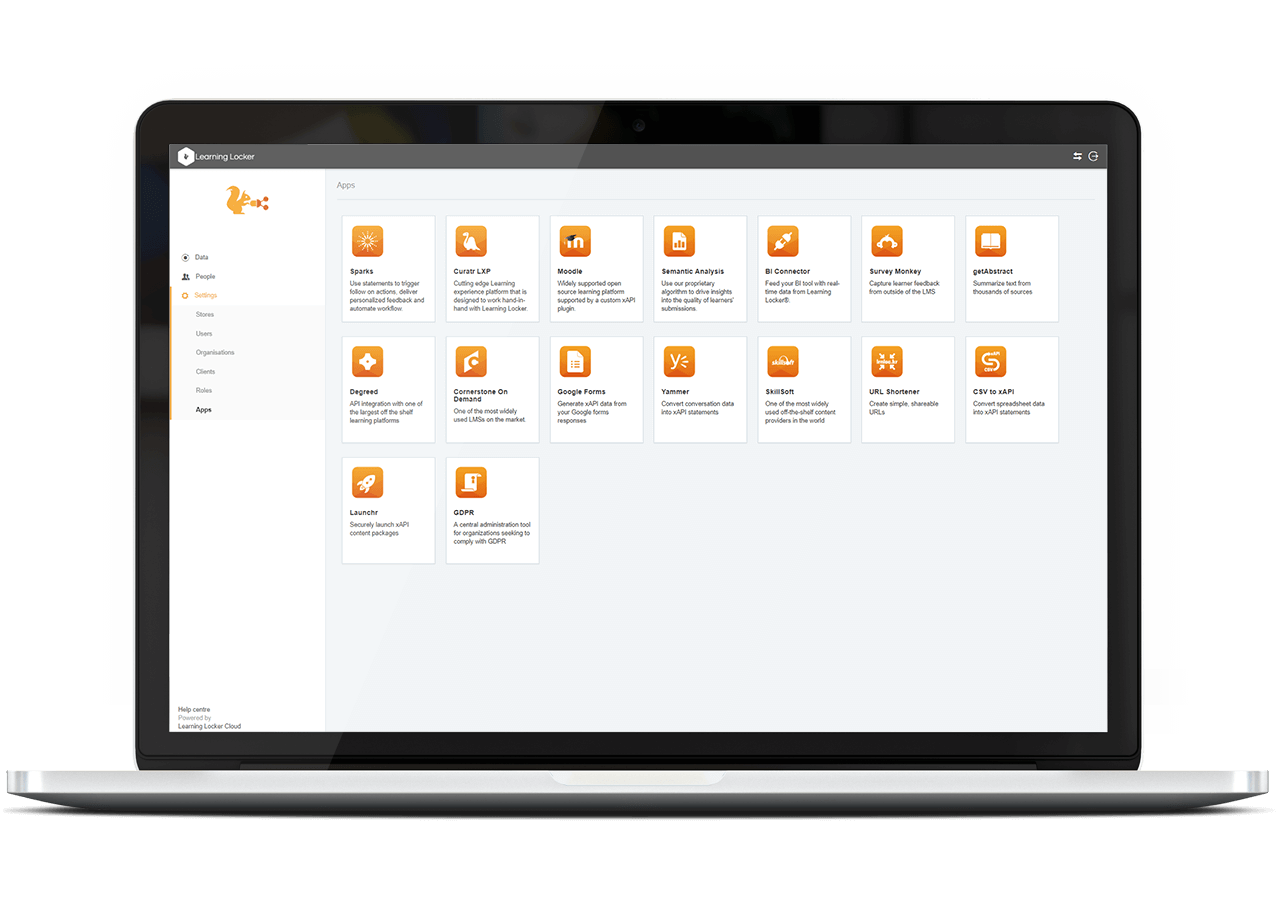Click the Survey Monkey app icon
The width and height of the screenshot is (1280, 900).
(x=887, y=241)
